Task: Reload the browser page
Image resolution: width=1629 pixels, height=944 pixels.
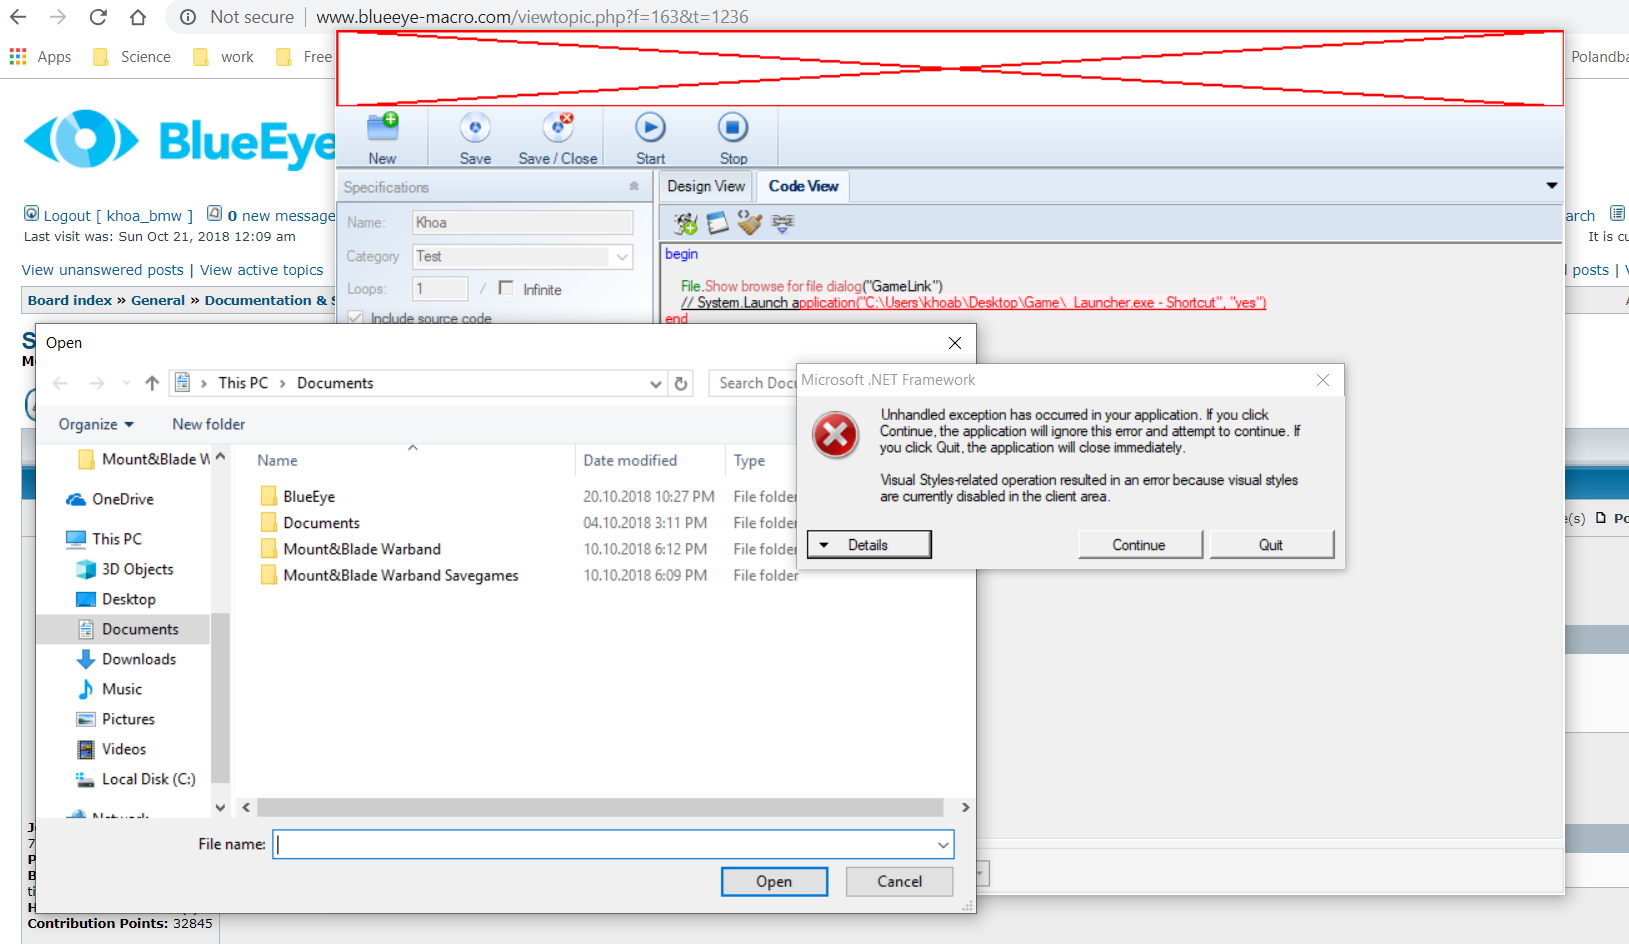Action: [98, 17]
